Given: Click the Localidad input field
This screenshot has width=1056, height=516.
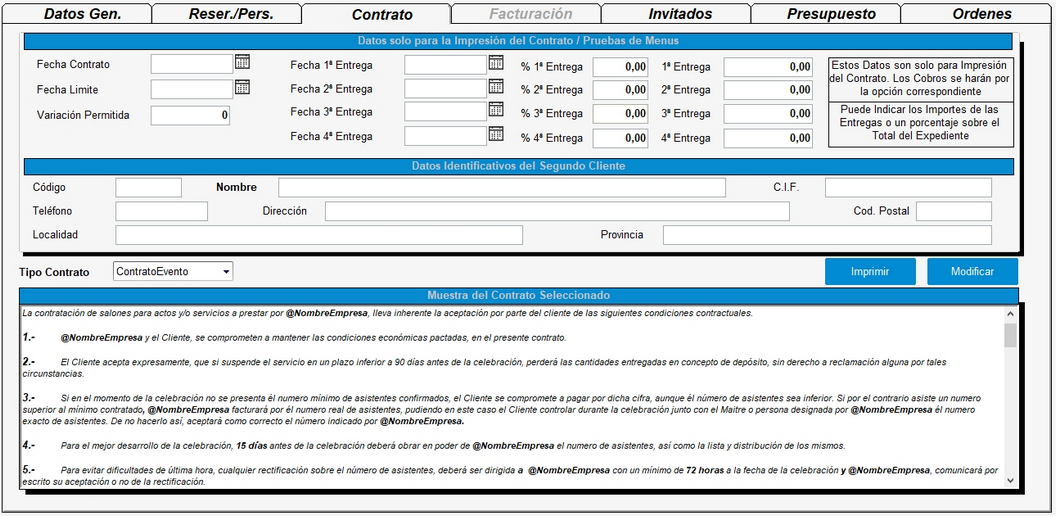Looking at the screenshot, I should pyautogui.click(x=319, y=234).
